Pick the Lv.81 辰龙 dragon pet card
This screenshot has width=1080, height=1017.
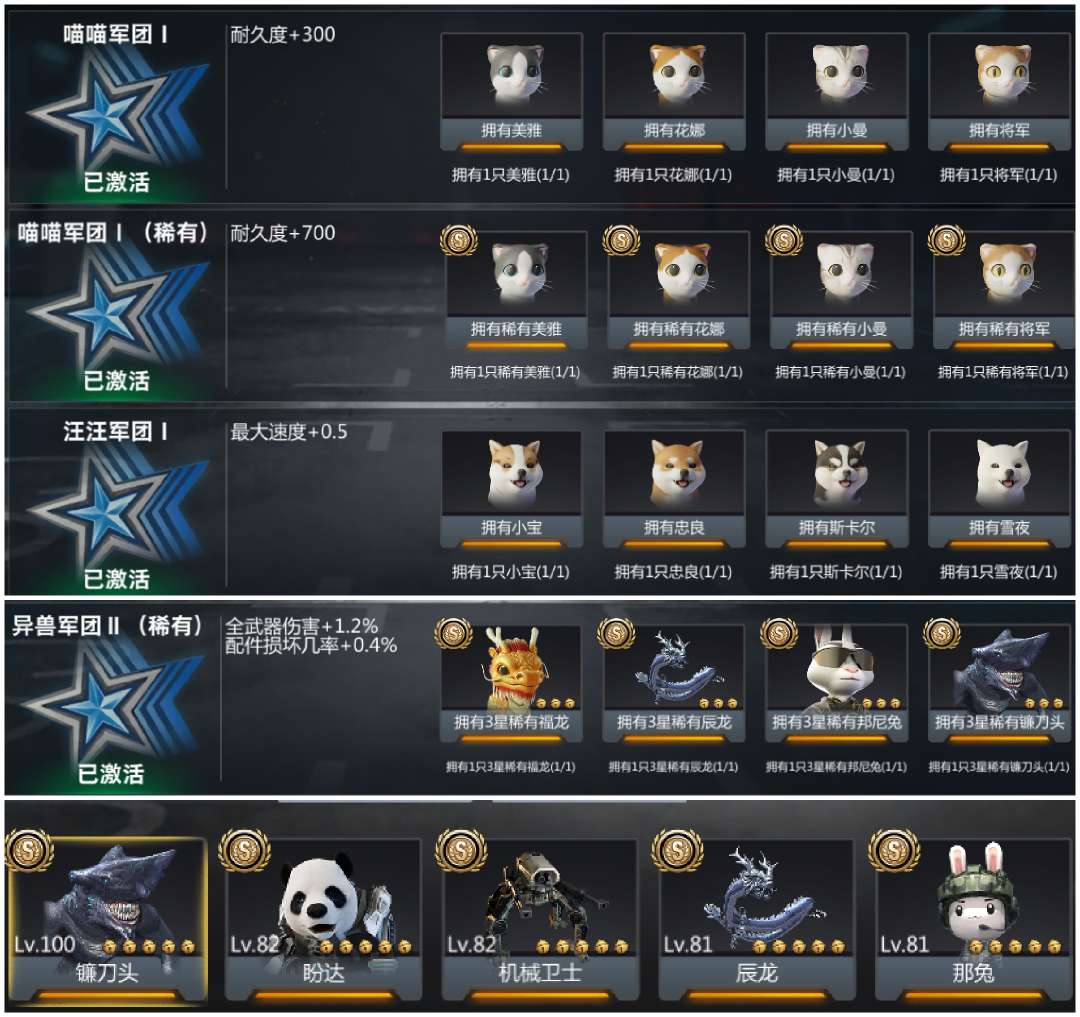[x=756, y=919]
